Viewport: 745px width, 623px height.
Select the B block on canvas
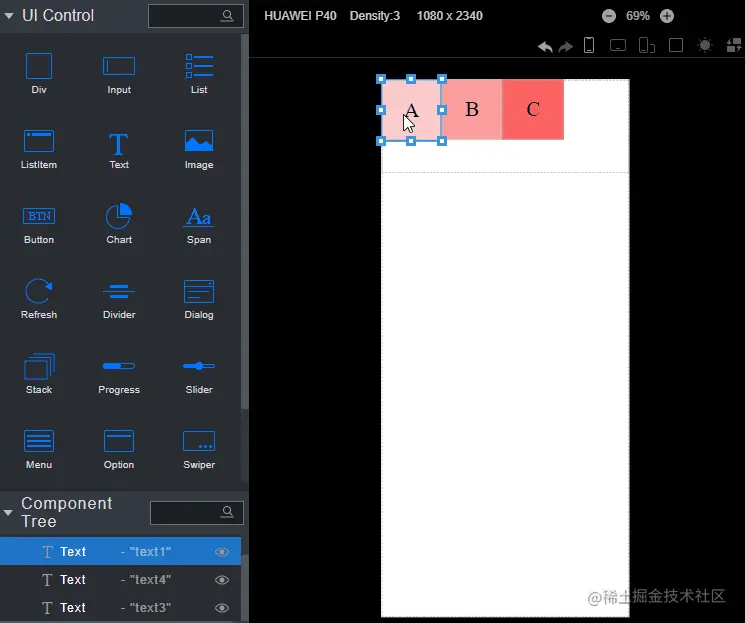tap(472, 110)
